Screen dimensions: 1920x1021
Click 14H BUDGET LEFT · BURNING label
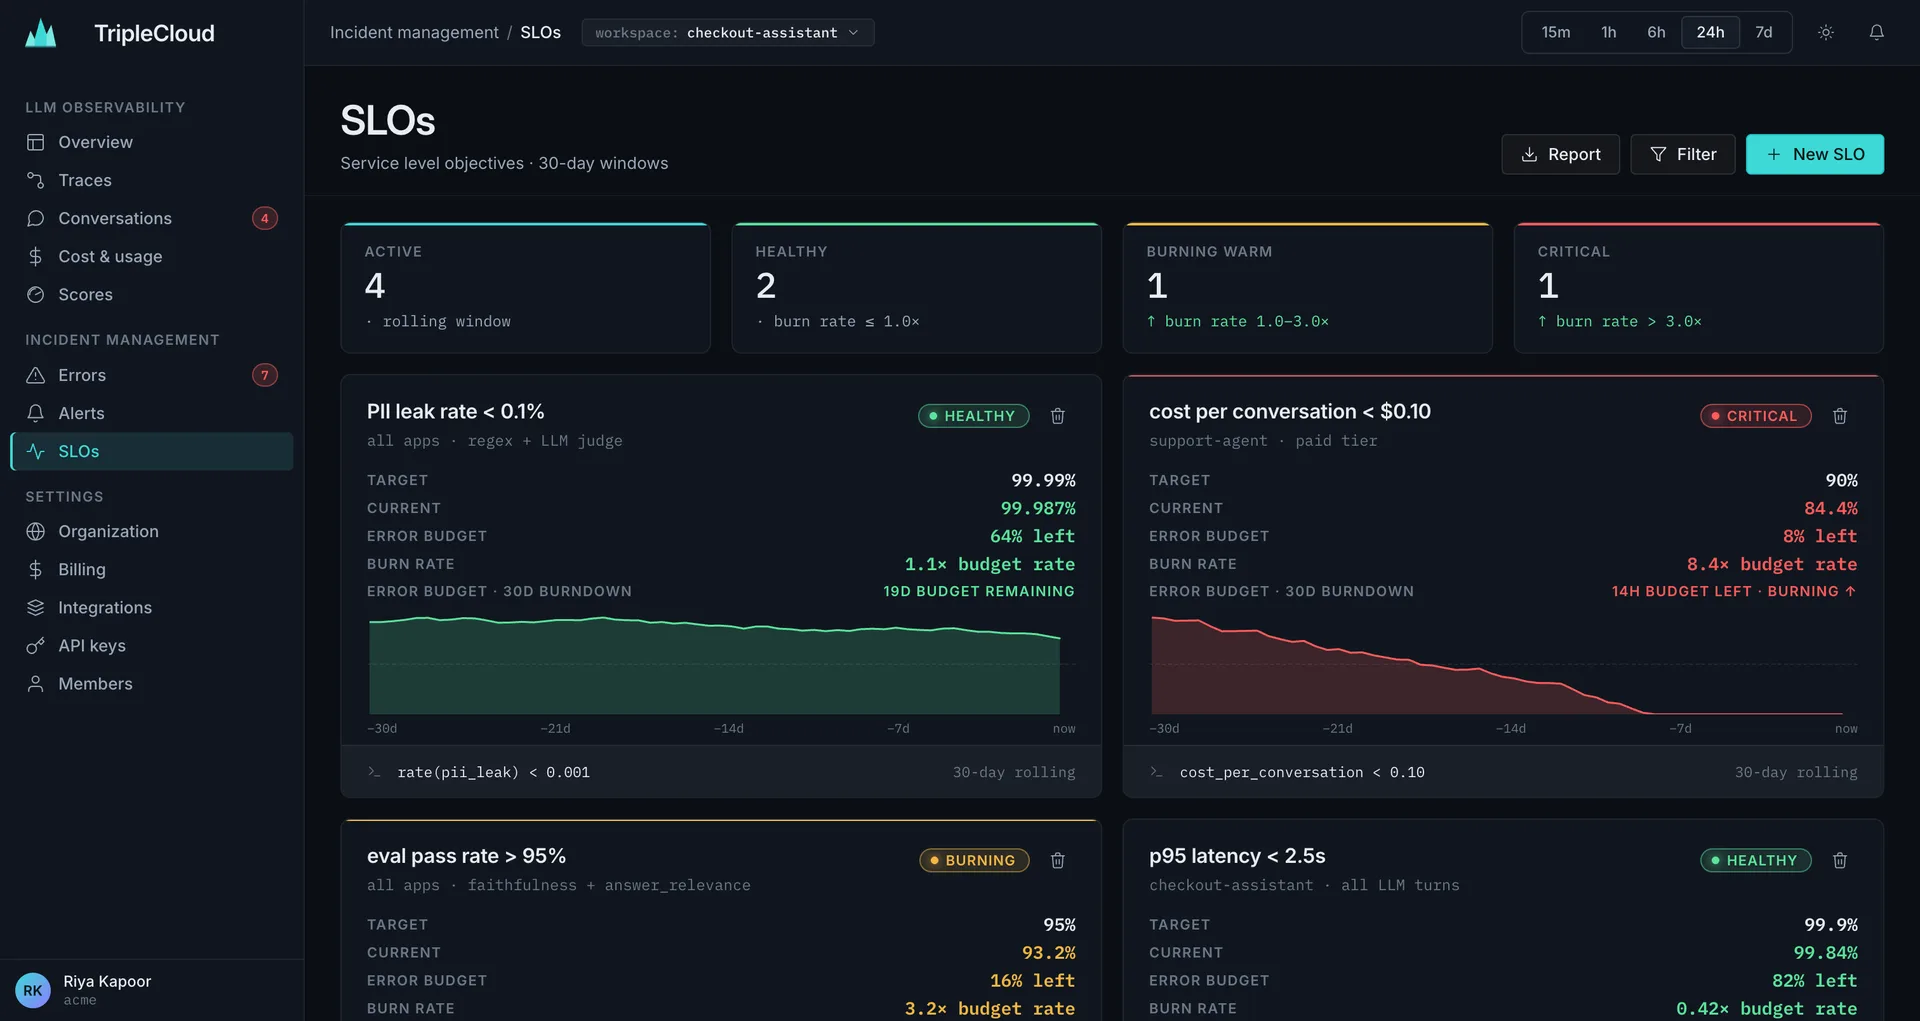point(1734,592)
